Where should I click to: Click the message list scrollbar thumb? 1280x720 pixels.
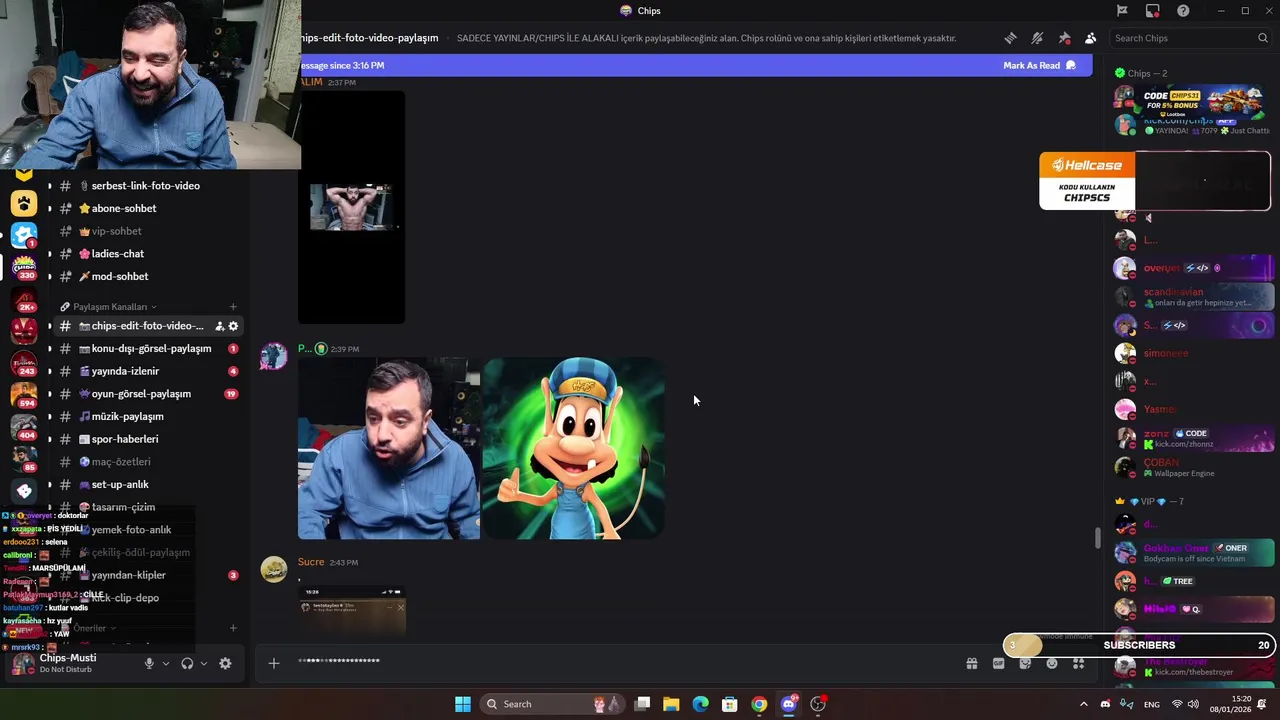[1097, 537]
